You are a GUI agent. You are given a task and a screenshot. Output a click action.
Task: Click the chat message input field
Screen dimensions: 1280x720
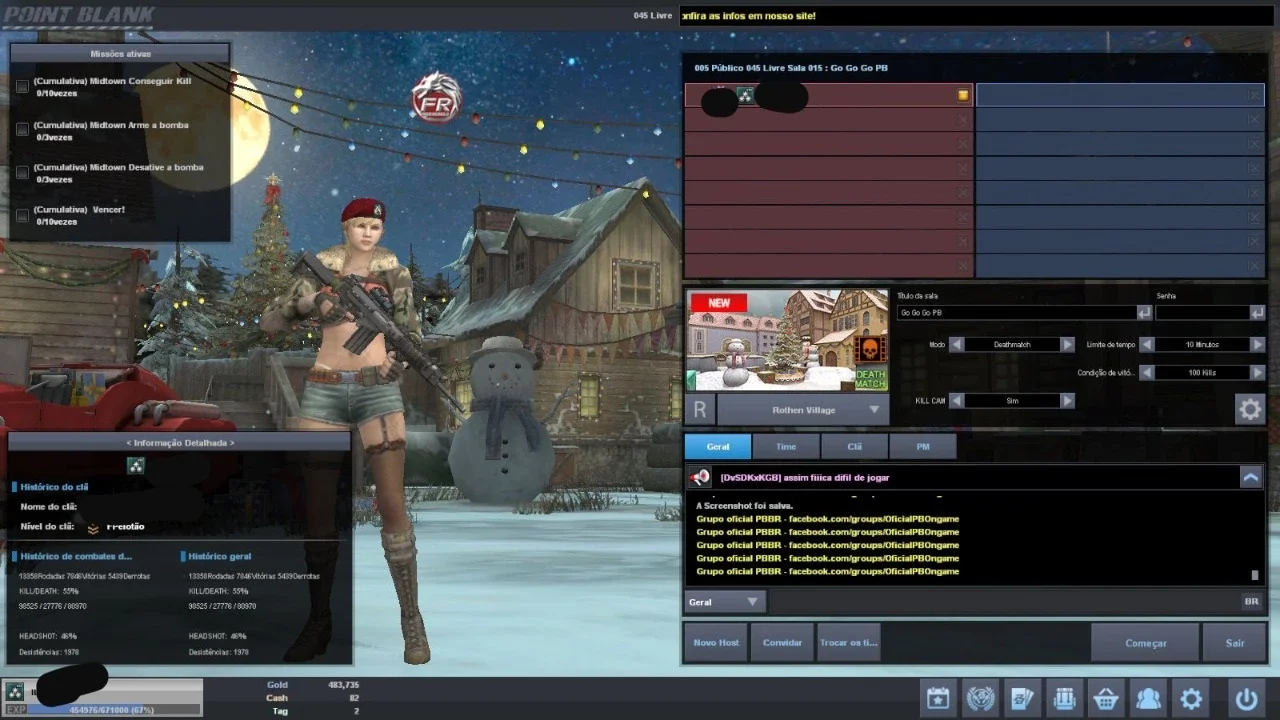(x=1004, y=601)
